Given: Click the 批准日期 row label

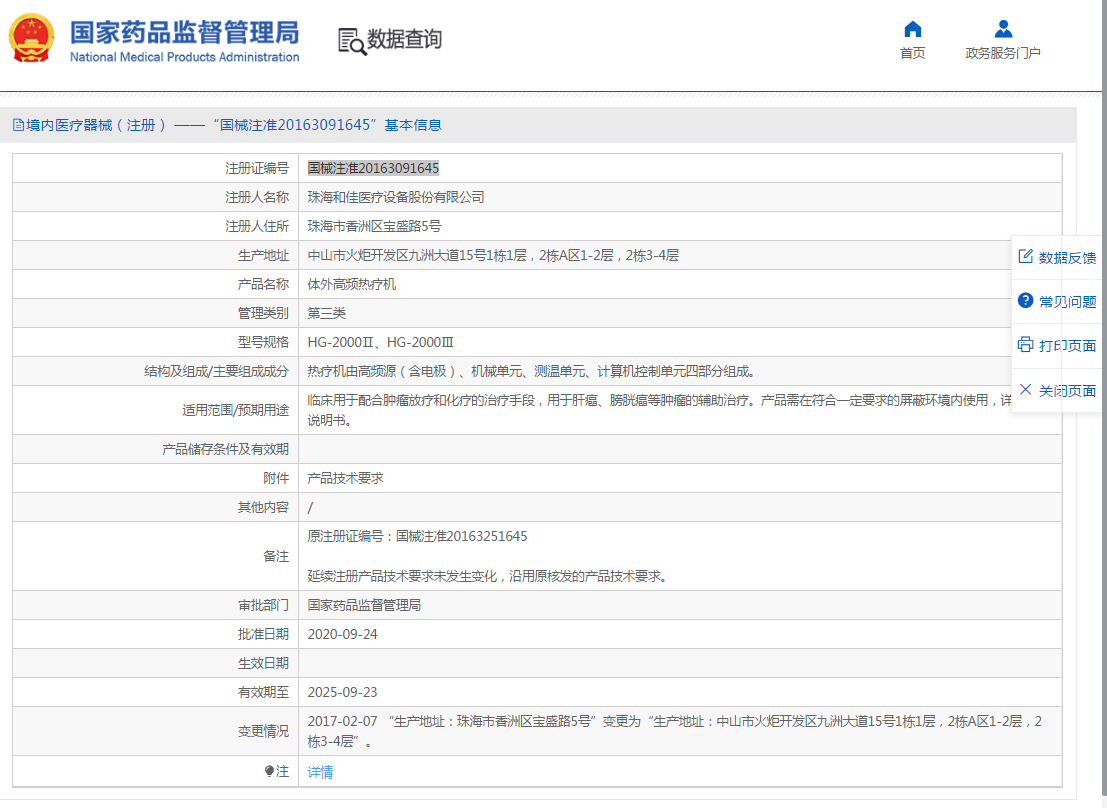Looking at the screenshot, I should pos(263,634).
